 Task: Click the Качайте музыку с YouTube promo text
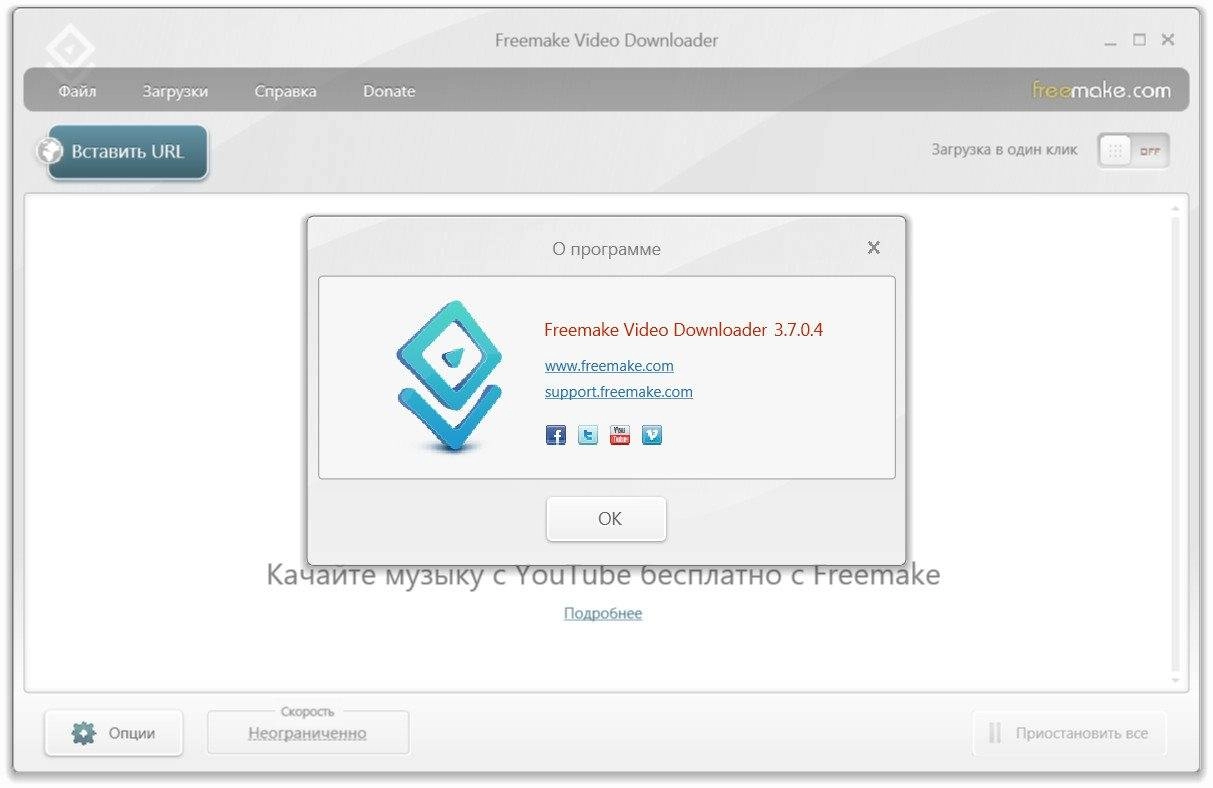(603, 576)
